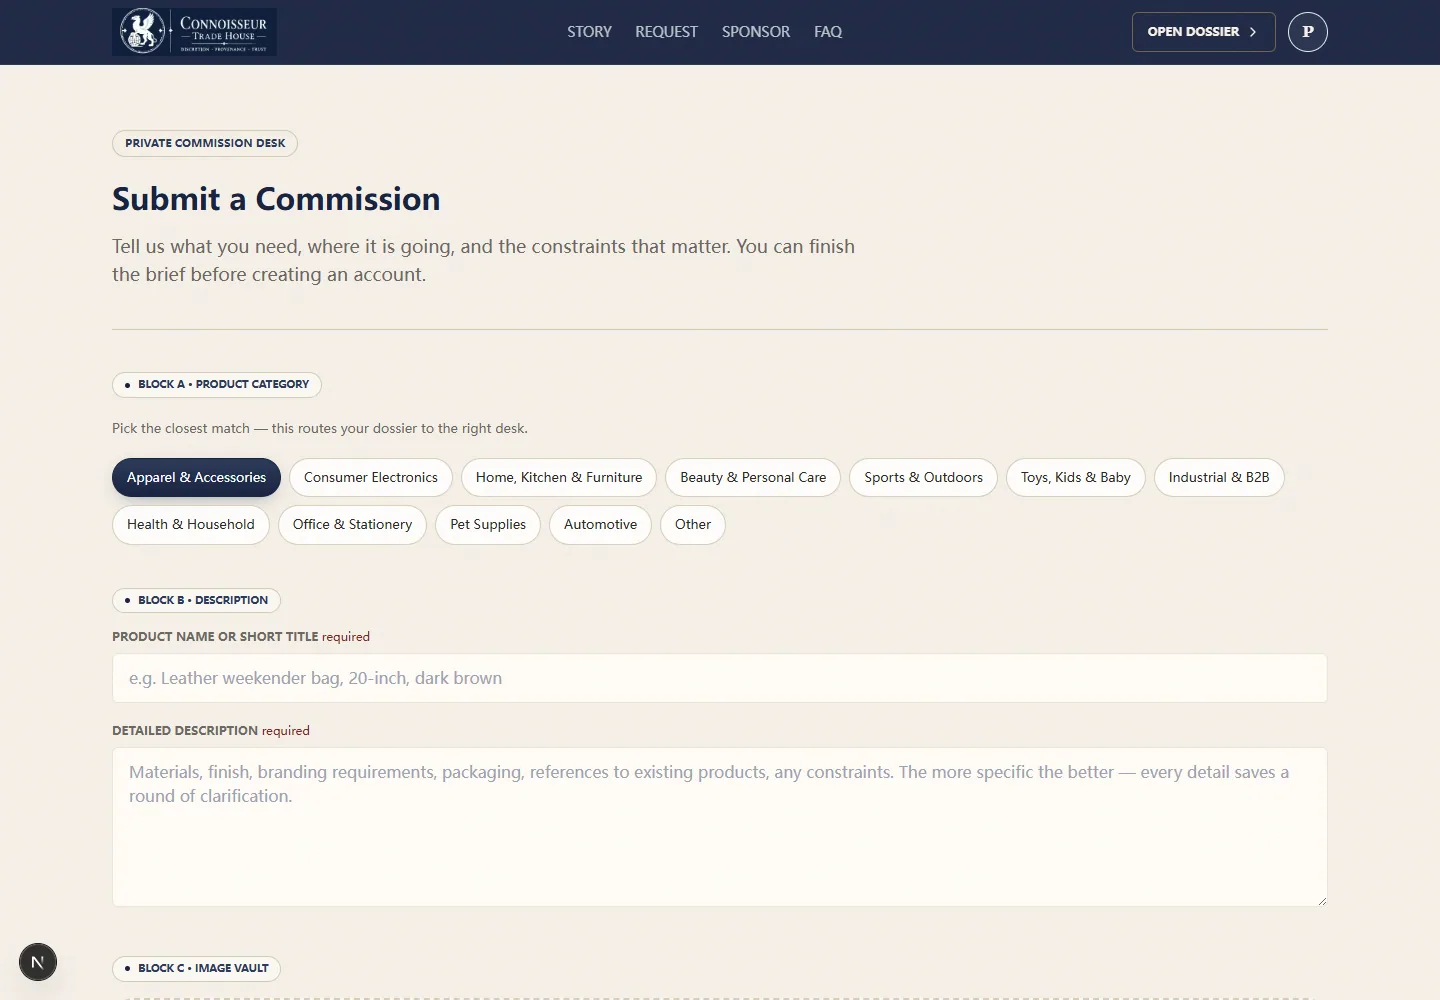Viewport: 1440px width, 1000px height.
Task: Go to the Request nav item
Action: click(666, 32)
